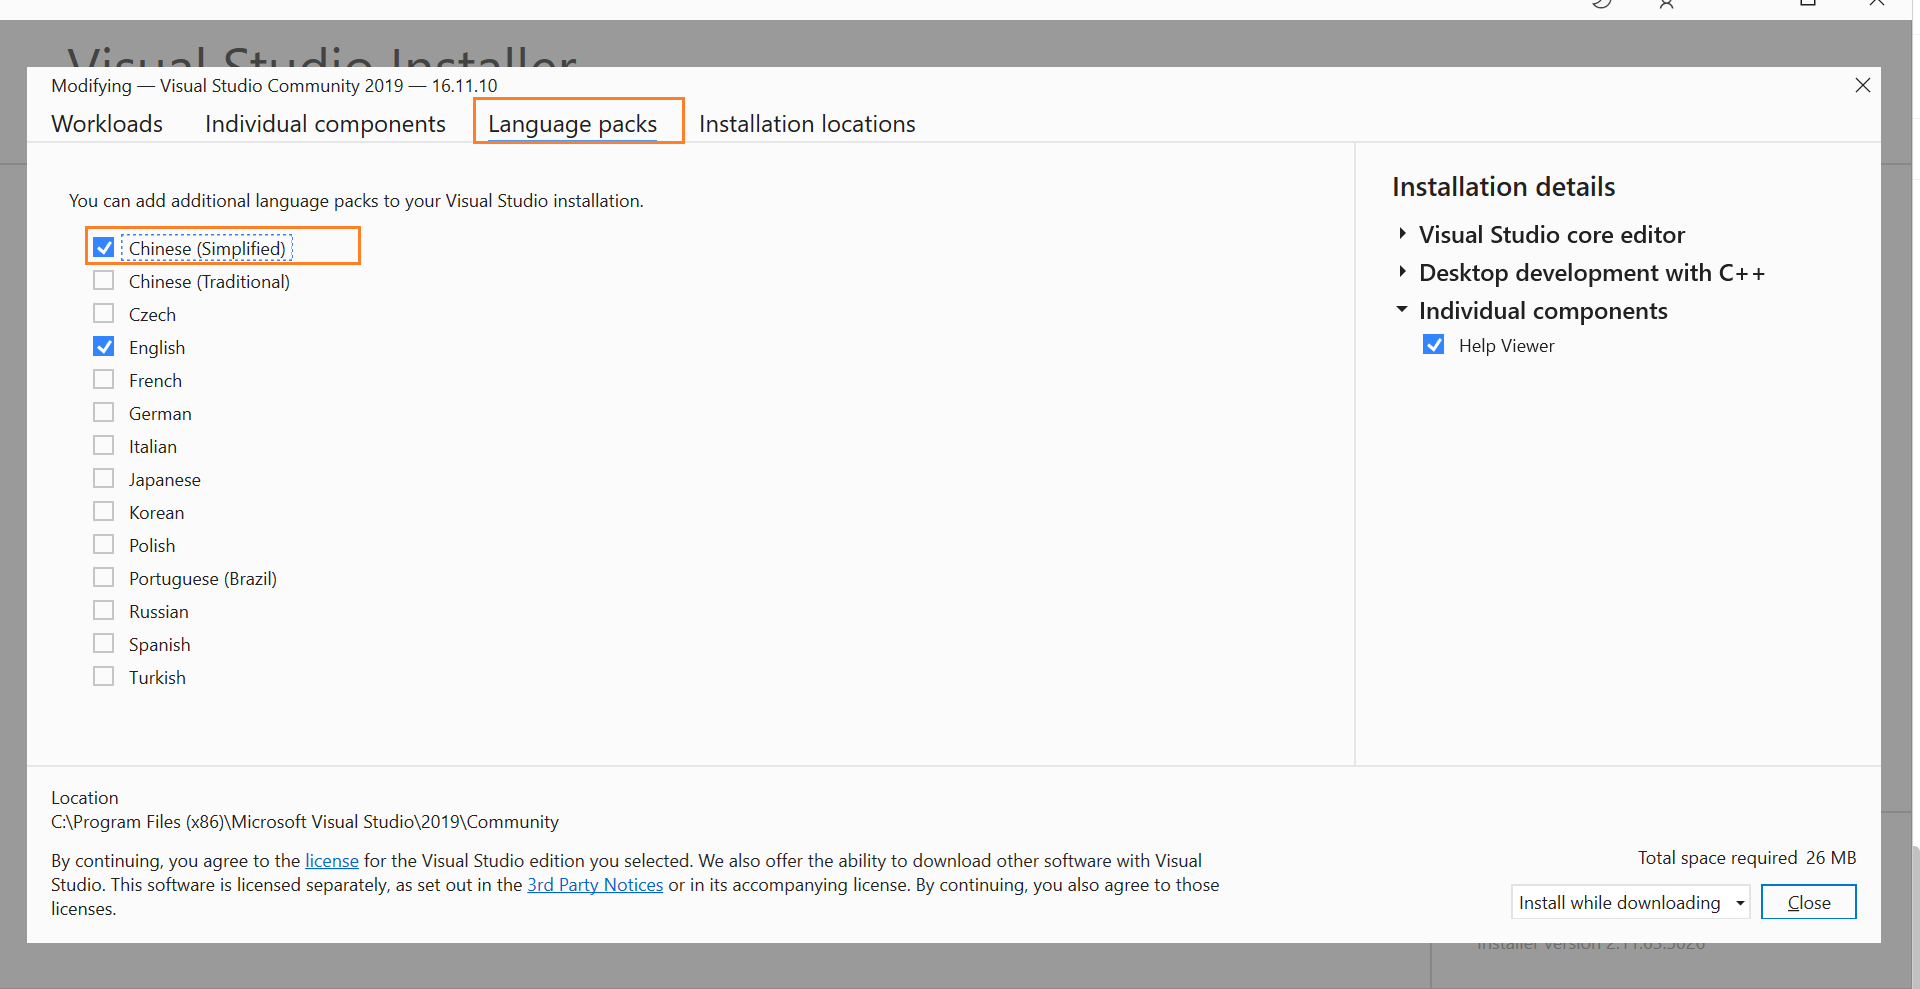Enable the Chinese (Traditional) language pack

click(104, 281)
